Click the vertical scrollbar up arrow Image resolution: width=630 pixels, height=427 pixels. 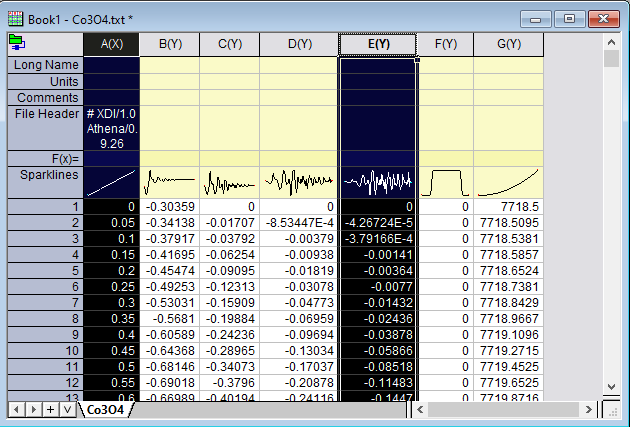tap(612, 42)
